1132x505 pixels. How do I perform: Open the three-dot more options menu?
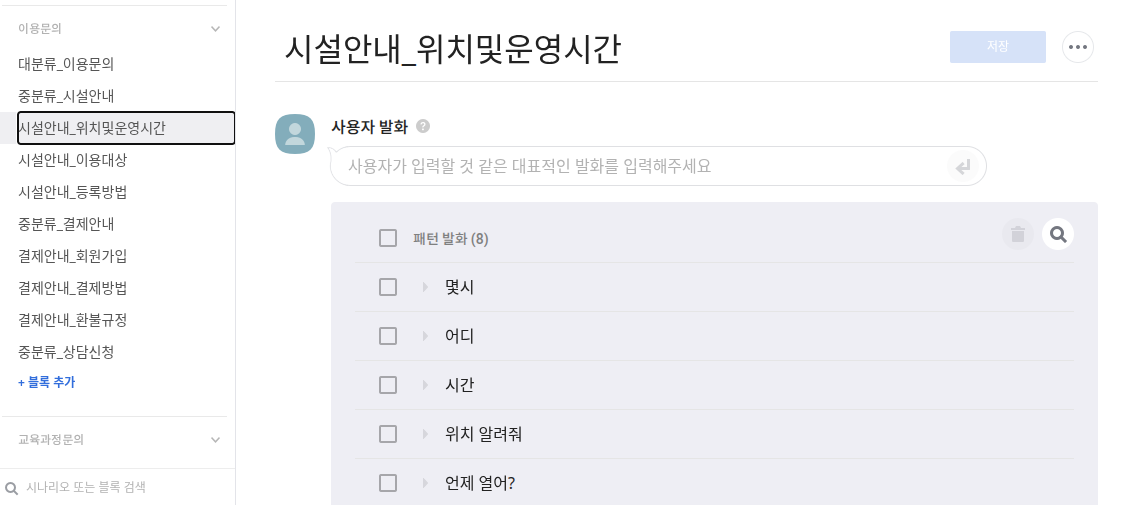(x=1078, y=47)
